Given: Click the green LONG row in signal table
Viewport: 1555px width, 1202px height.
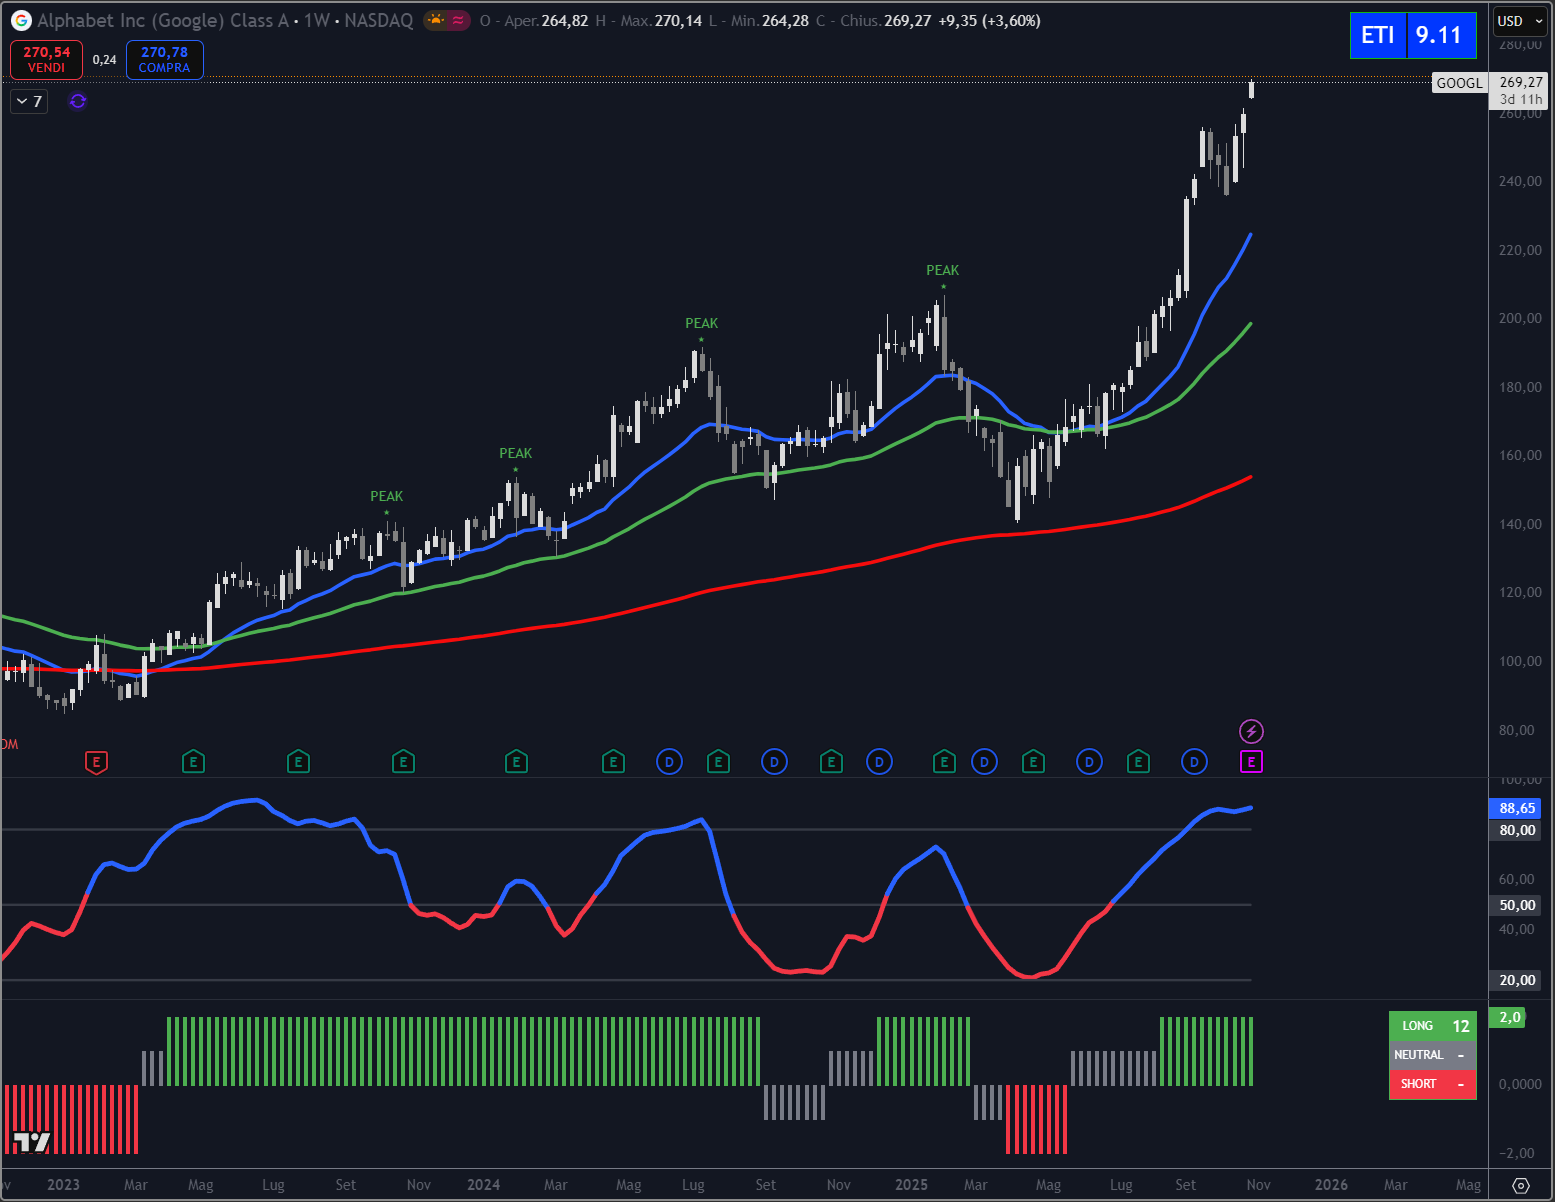Looking at the screenshot, I should point(1432,1026).
